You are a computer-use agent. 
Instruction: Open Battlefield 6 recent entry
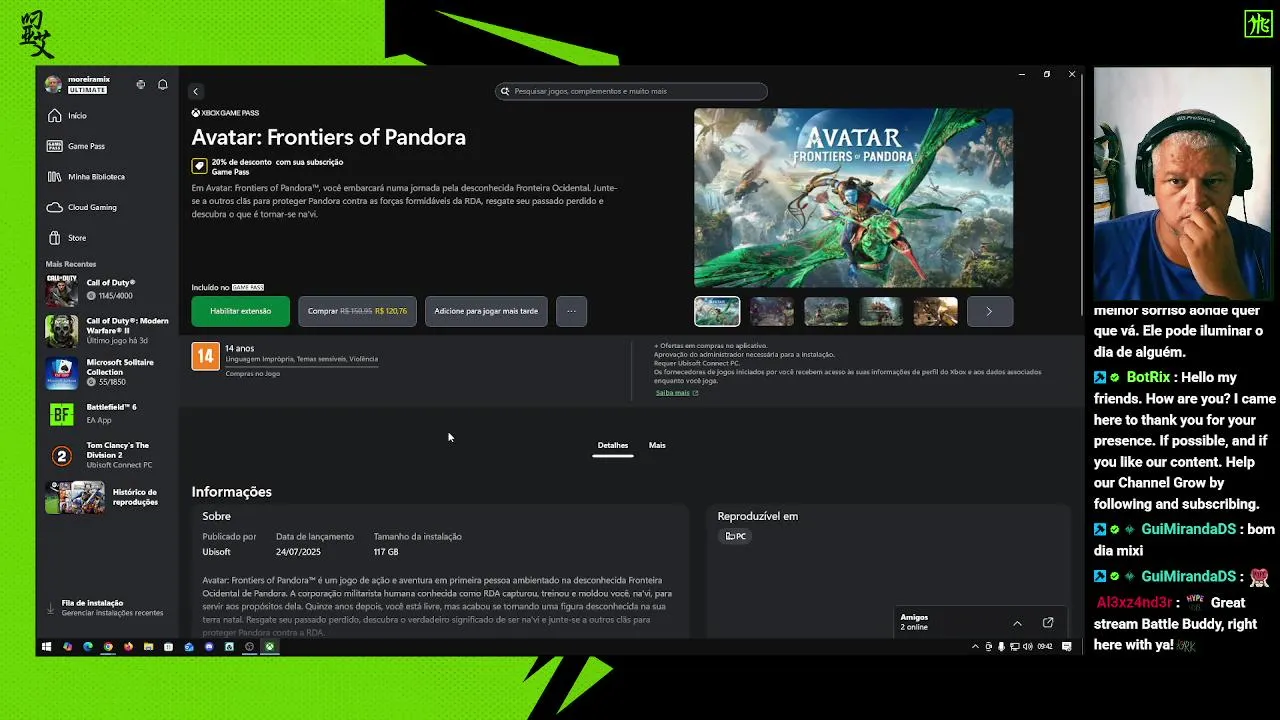pos(108,414)
